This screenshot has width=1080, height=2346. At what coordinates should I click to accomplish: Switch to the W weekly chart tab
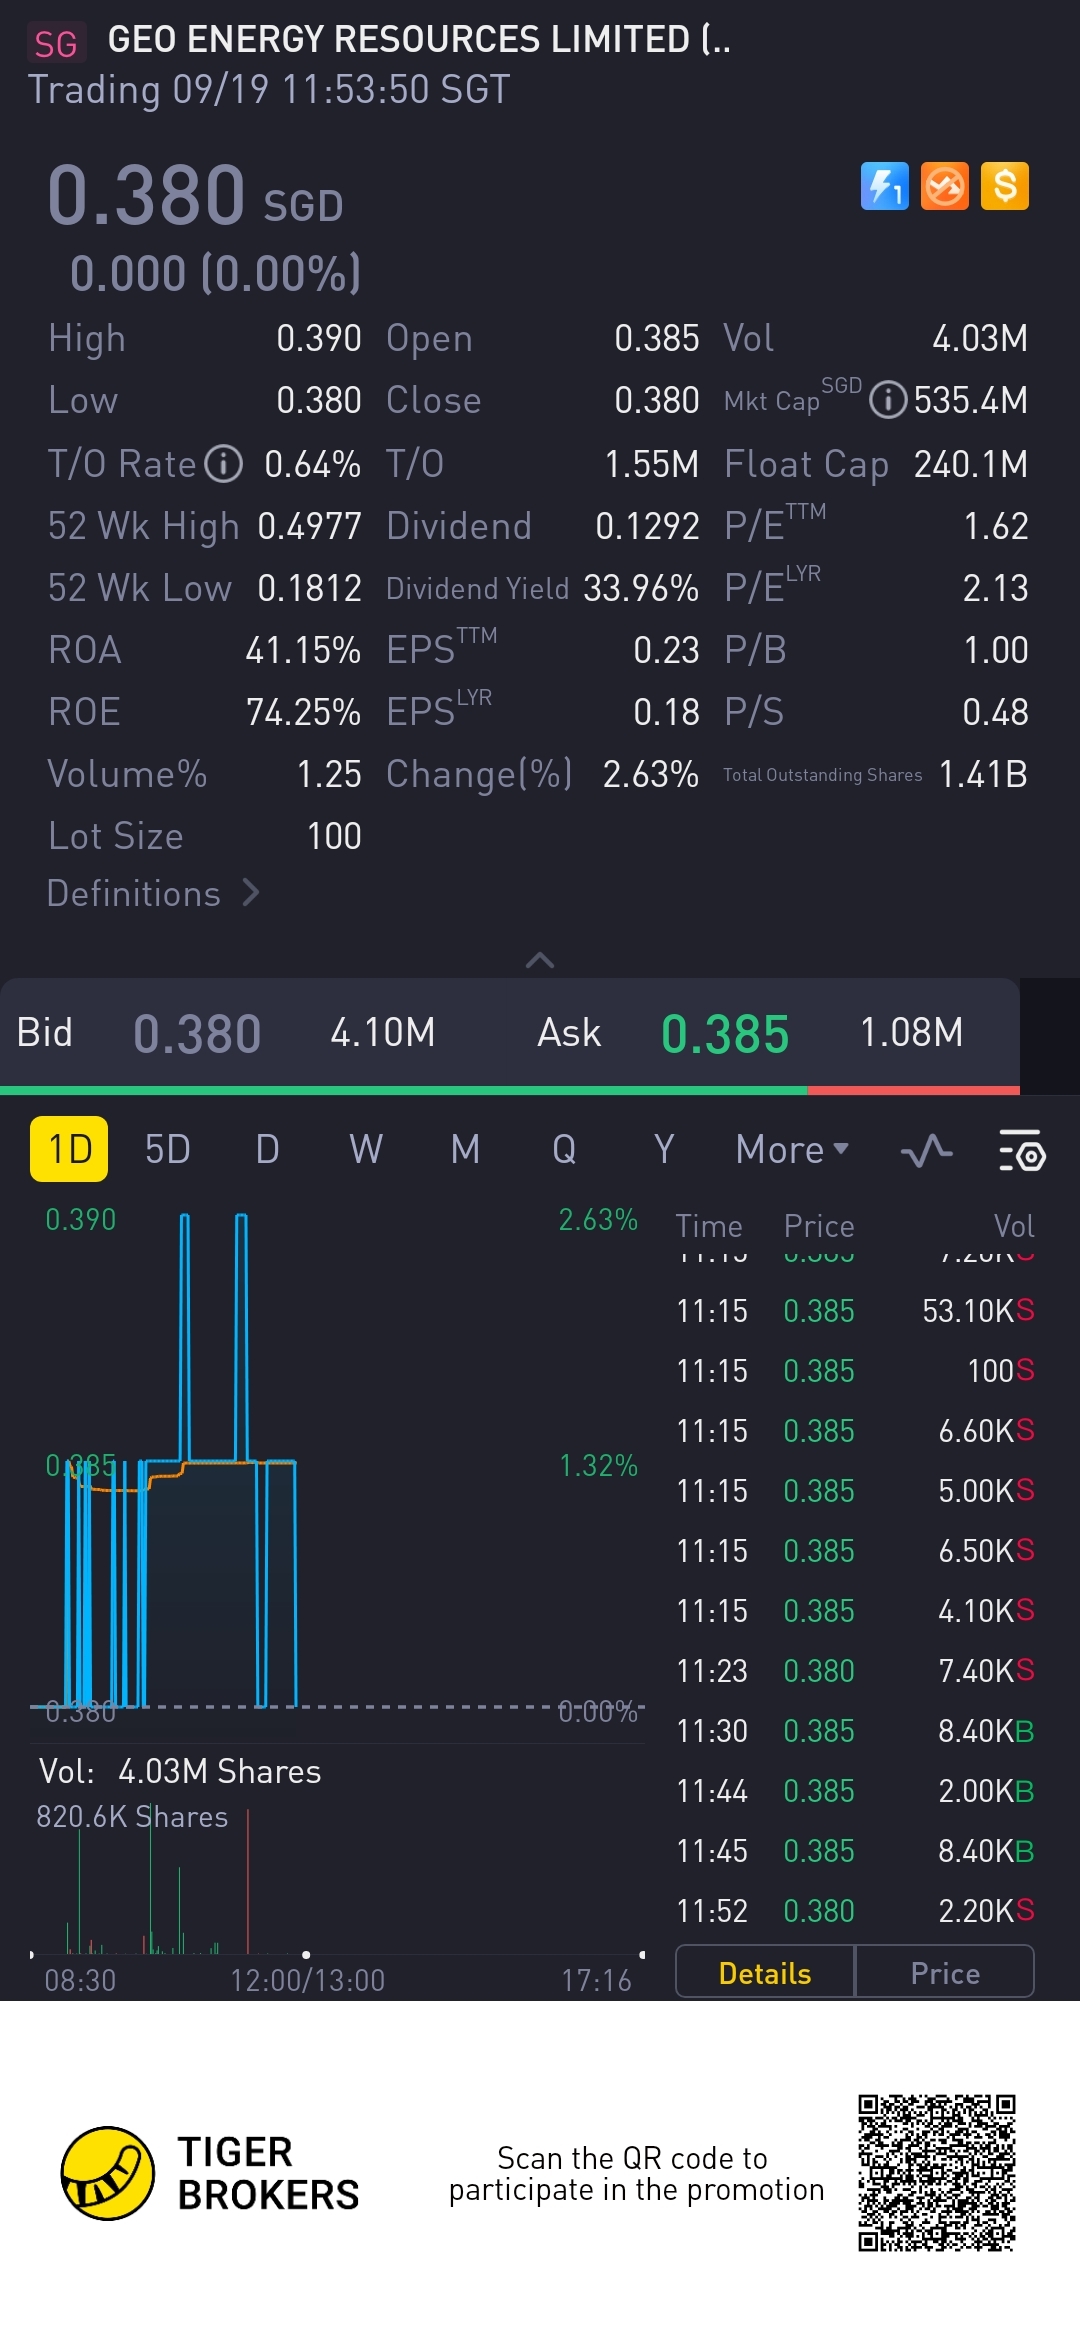tap(366, 1150)
